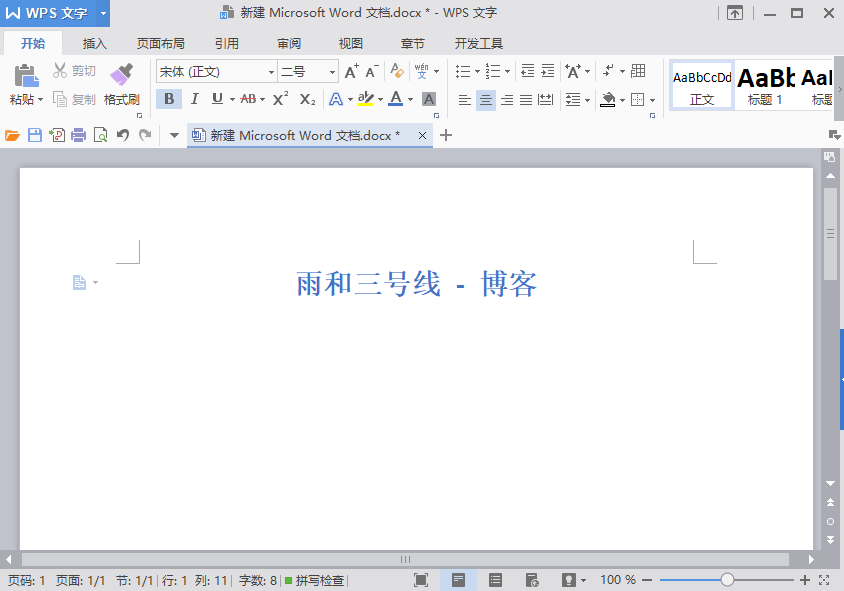The image size is (844, 591).
Task: Toggle page layout view in status bar
Action: click(458, 580)
